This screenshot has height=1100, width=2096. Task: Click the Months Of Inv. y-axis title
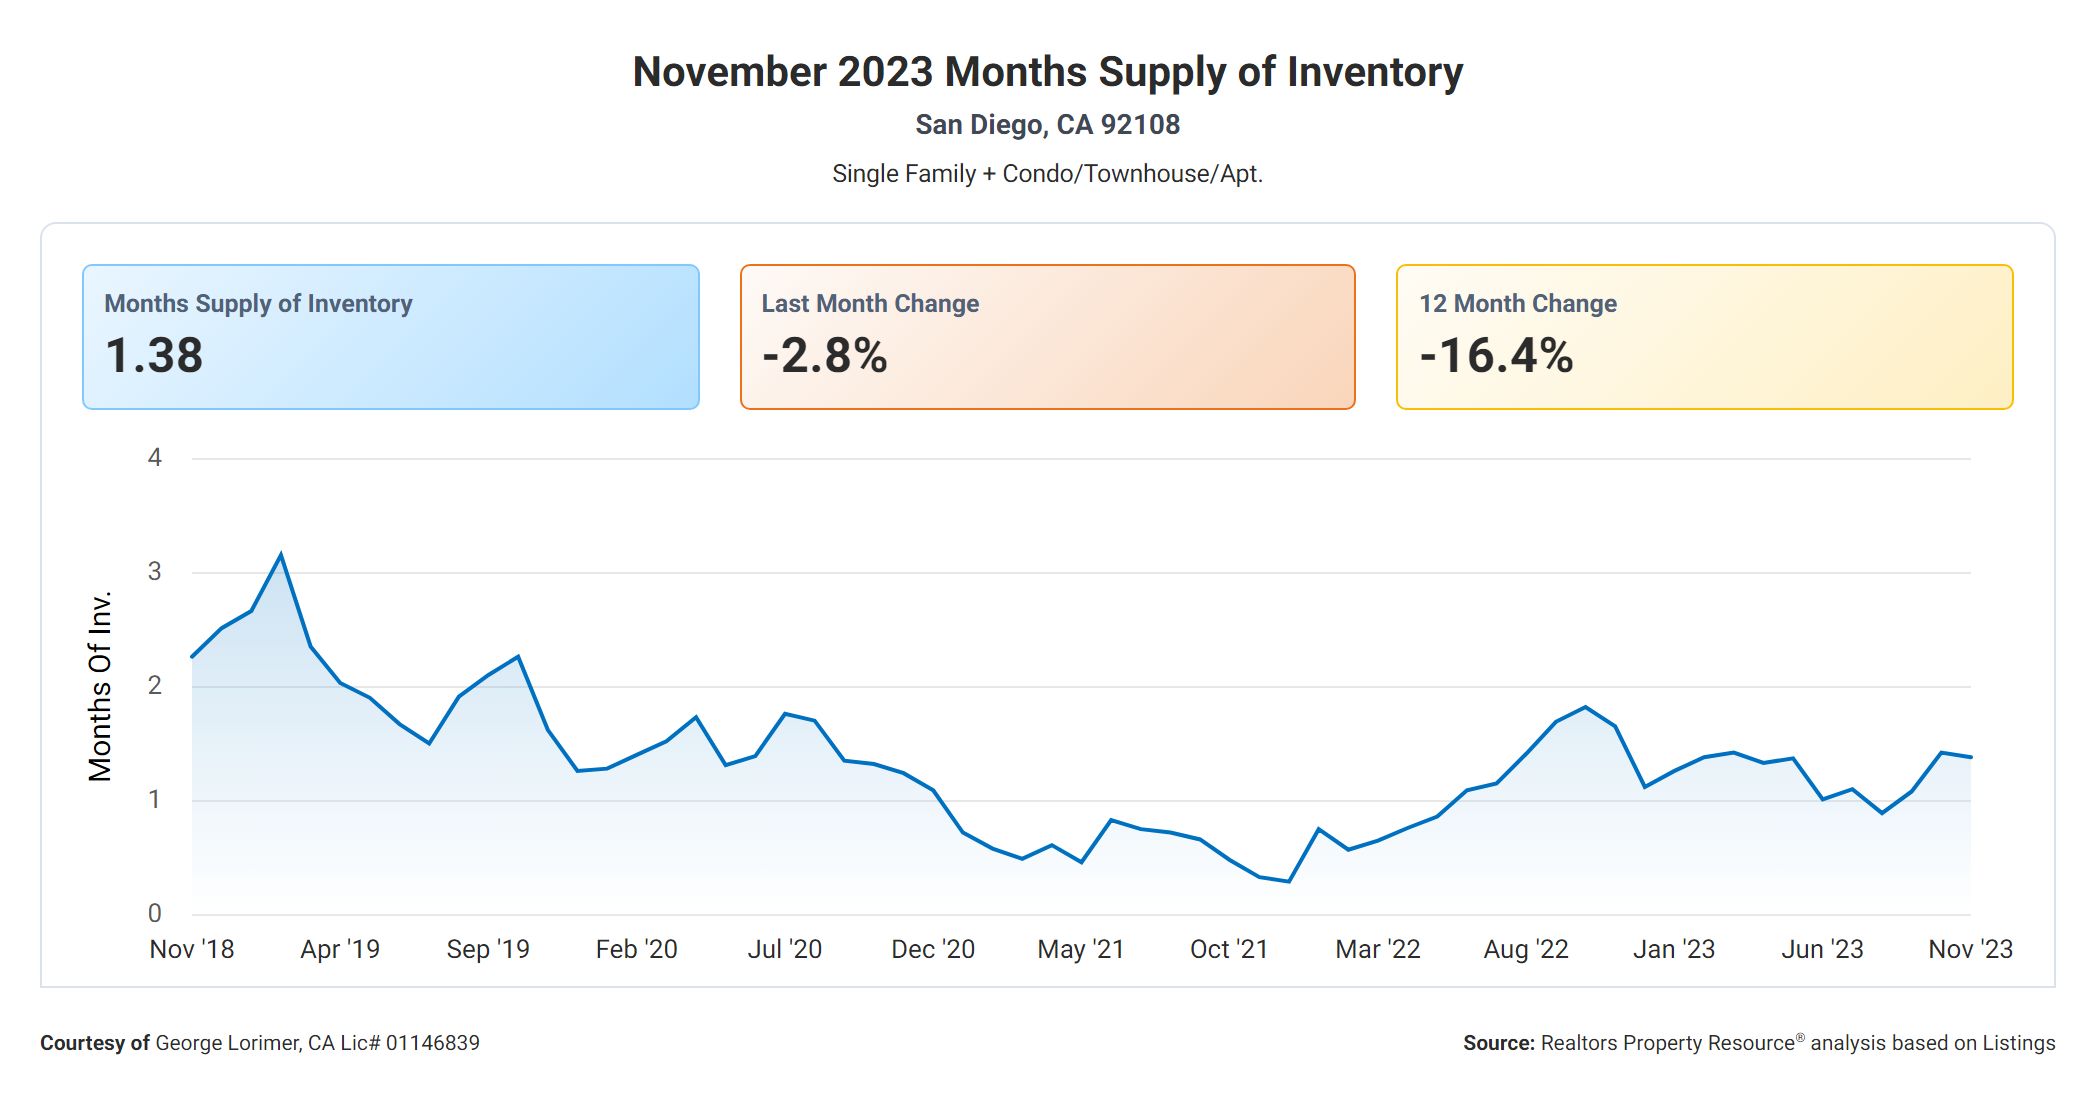(x=100, y=686)
